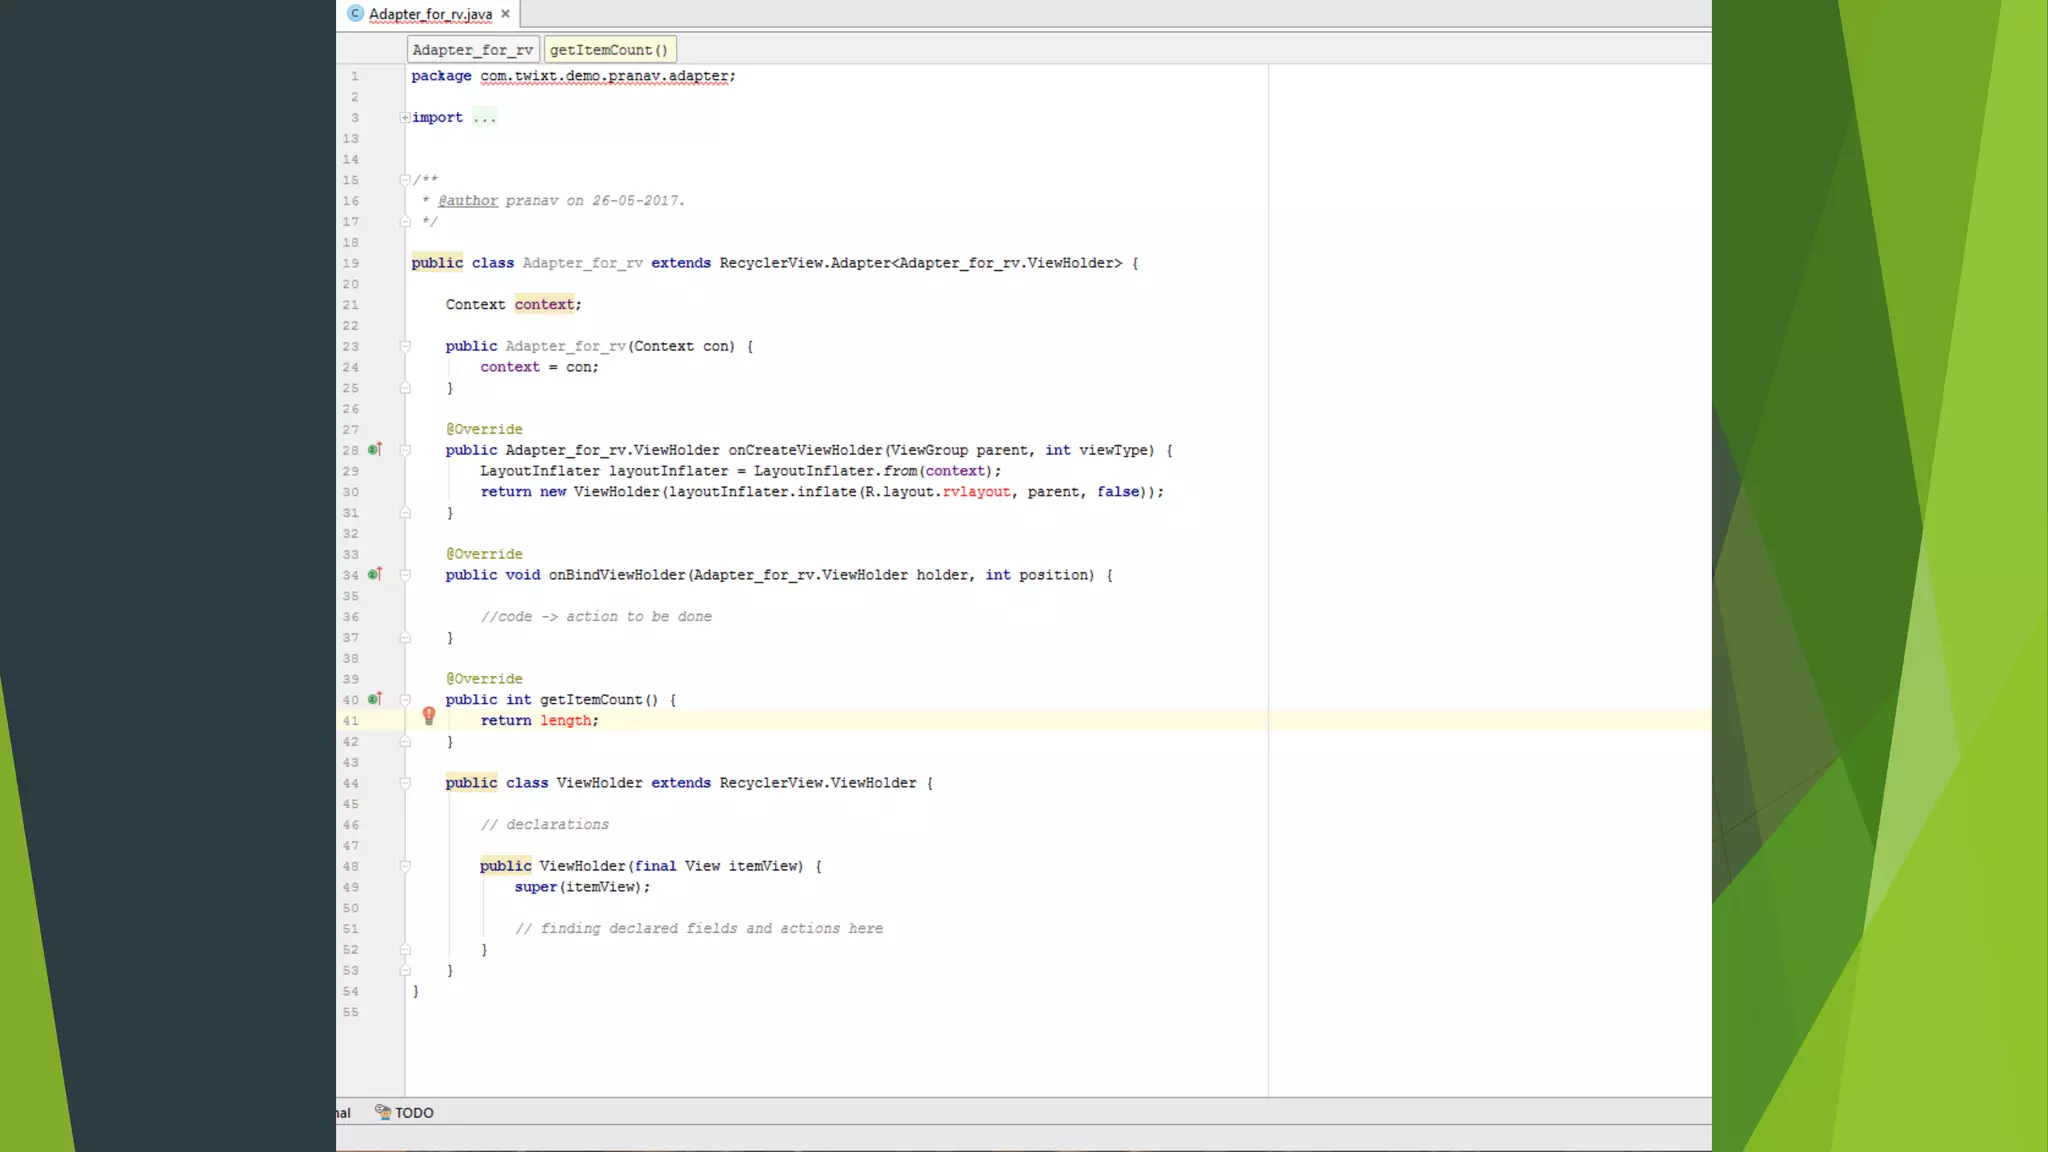2048x1152 pixels.
Task: Fold the onBindViewHolder method
Action: pos(405,575)
